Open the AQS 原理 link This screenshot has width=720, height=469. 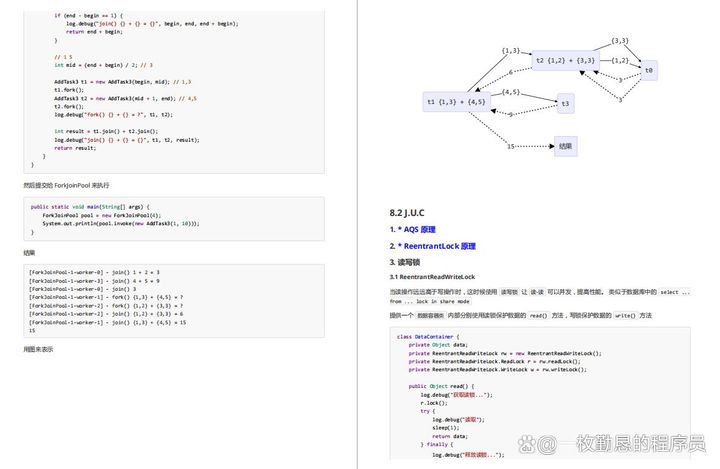point(419,229)
